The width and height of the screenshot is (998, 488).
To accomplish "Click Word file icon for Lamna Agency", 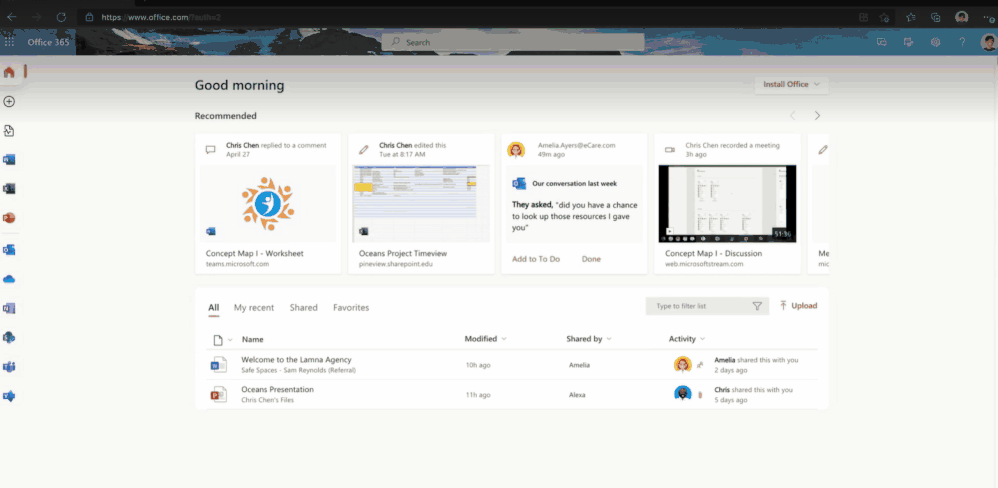I will [218, 365].
